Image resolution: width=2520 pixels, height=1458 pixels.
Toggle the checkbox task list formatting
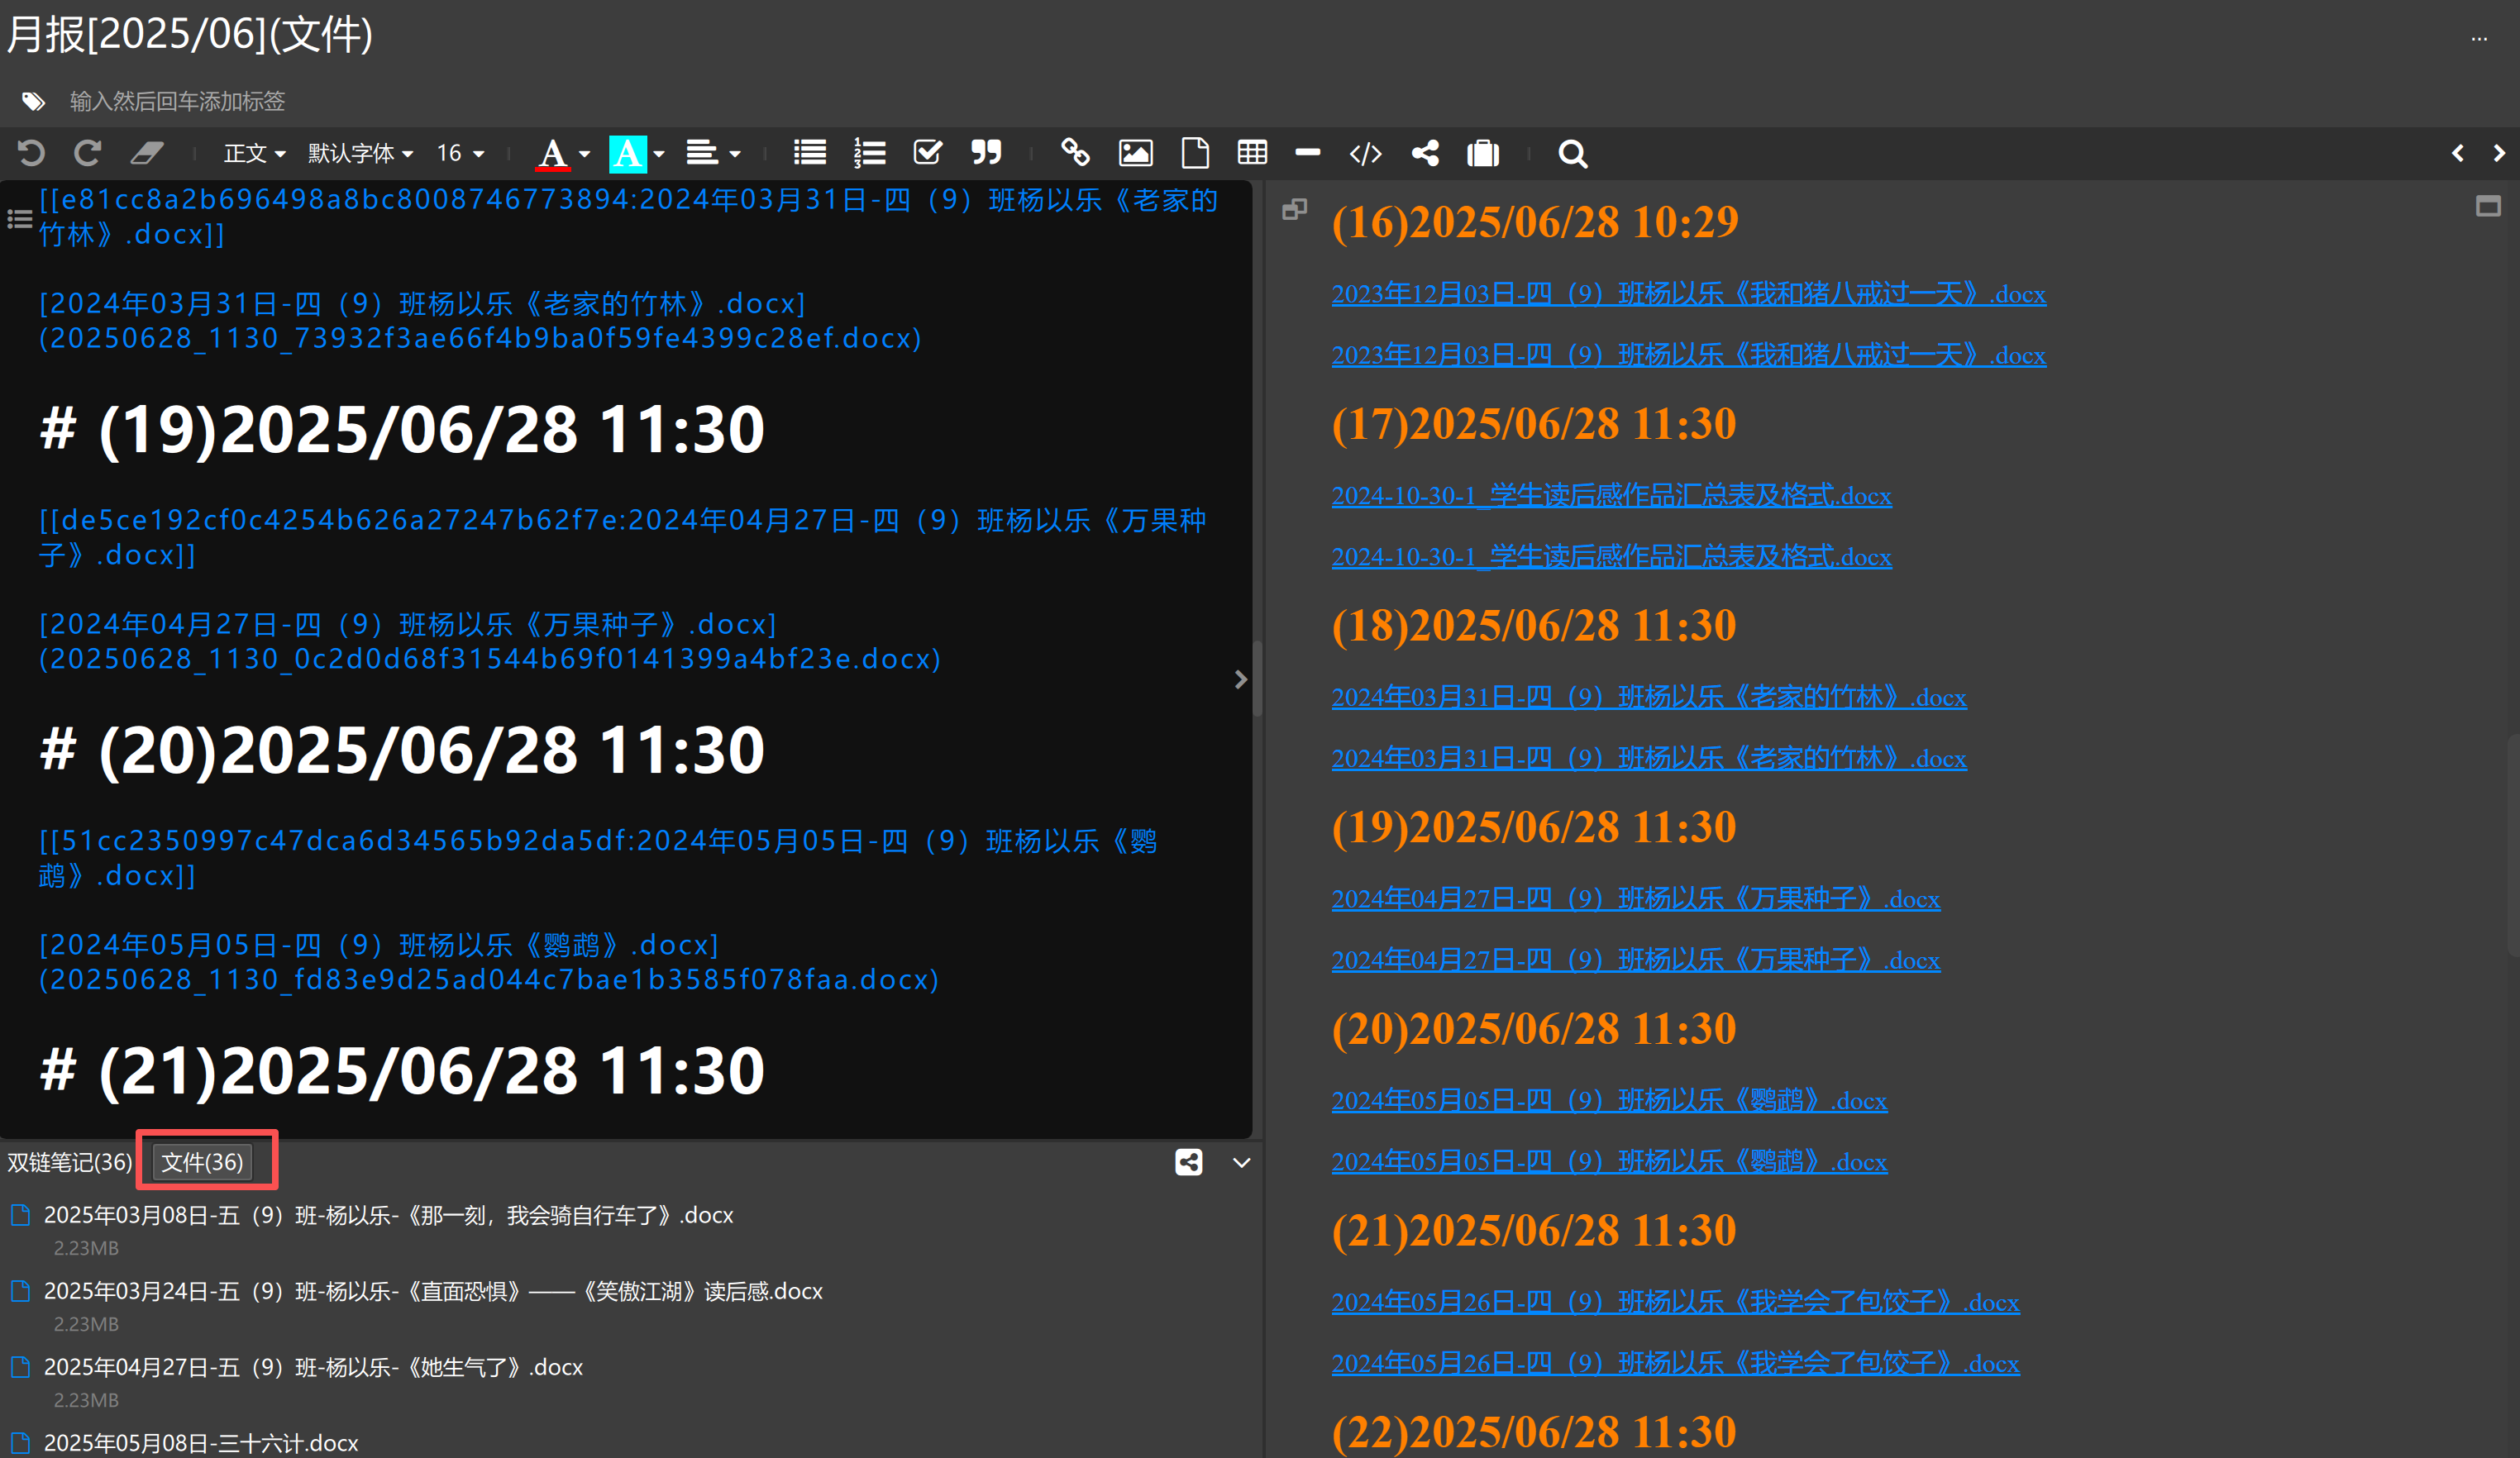[928, 153]
